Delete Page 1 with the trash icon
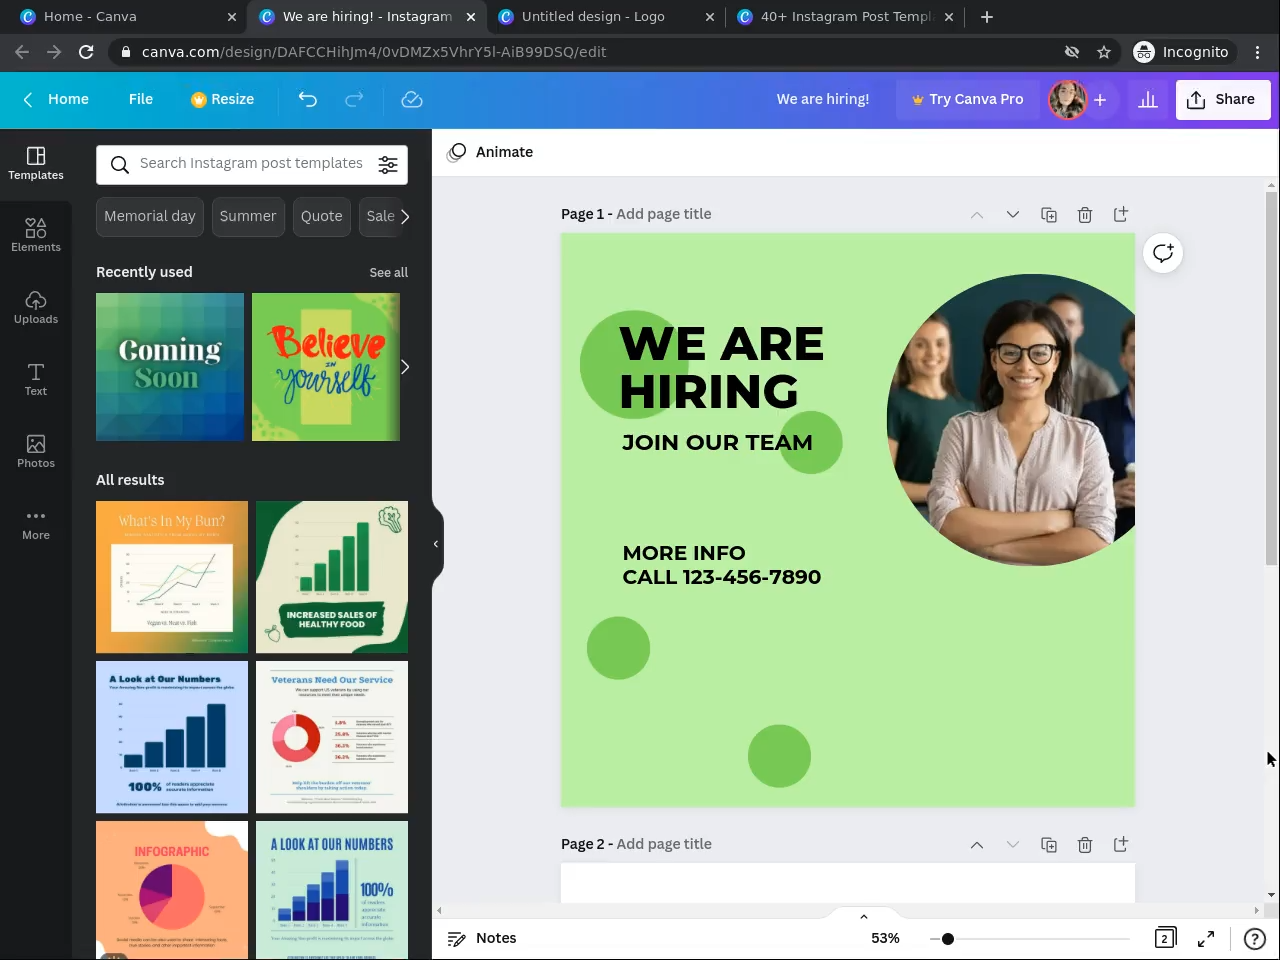 click(1085, 215)
